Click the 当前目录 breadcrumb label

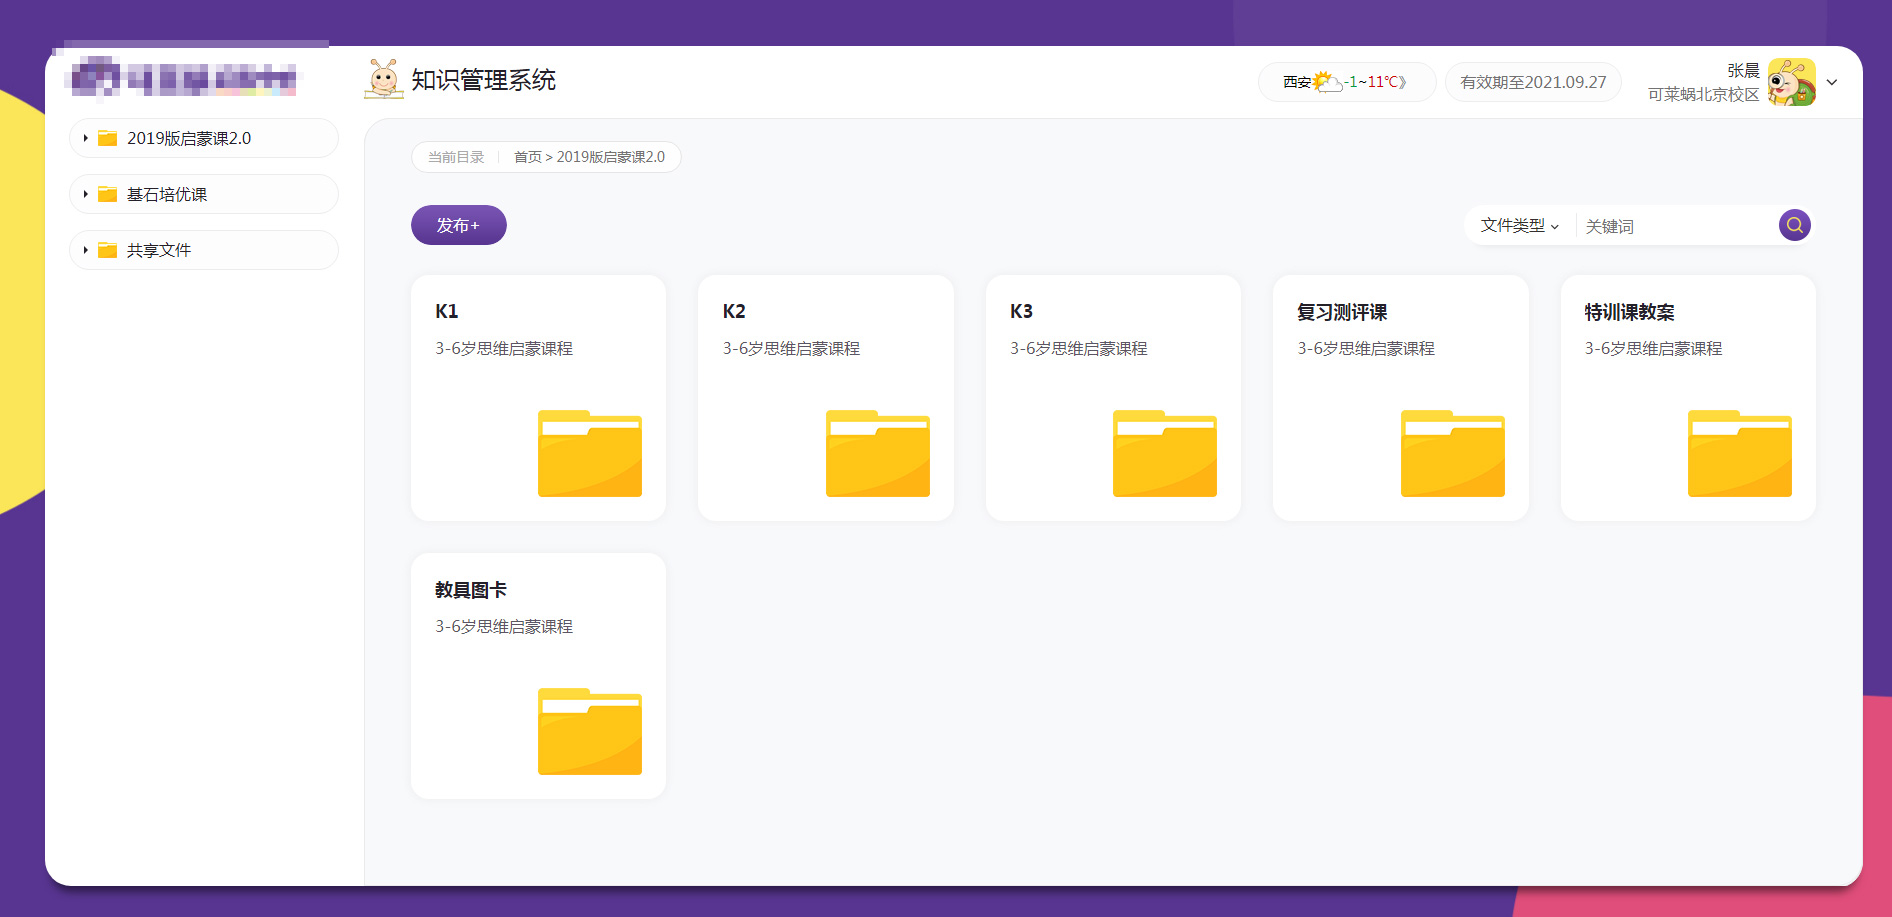click(456, 157)
